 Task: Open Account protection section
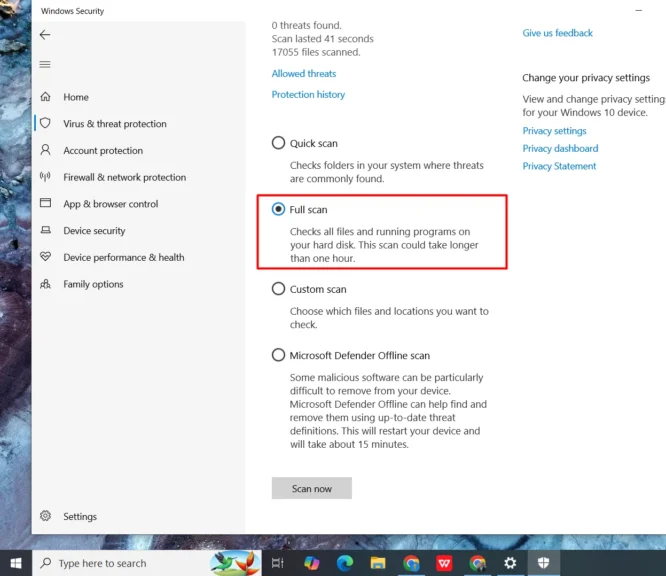(x=103, y=150)
